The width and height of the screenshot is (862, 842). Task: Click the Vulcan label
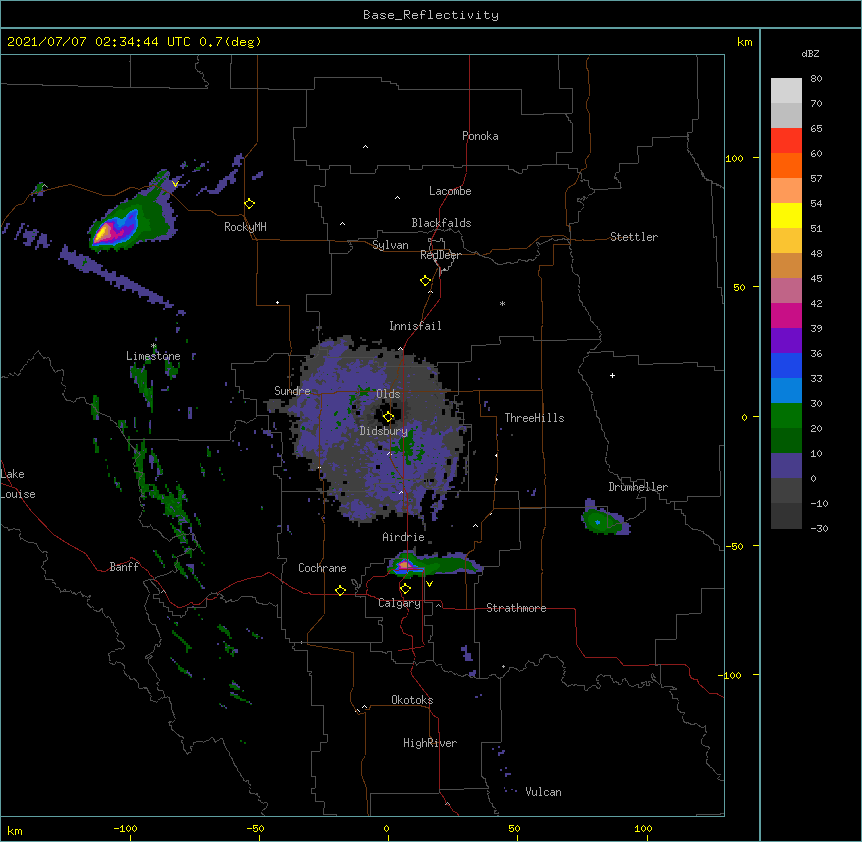[x=543, y=792]
